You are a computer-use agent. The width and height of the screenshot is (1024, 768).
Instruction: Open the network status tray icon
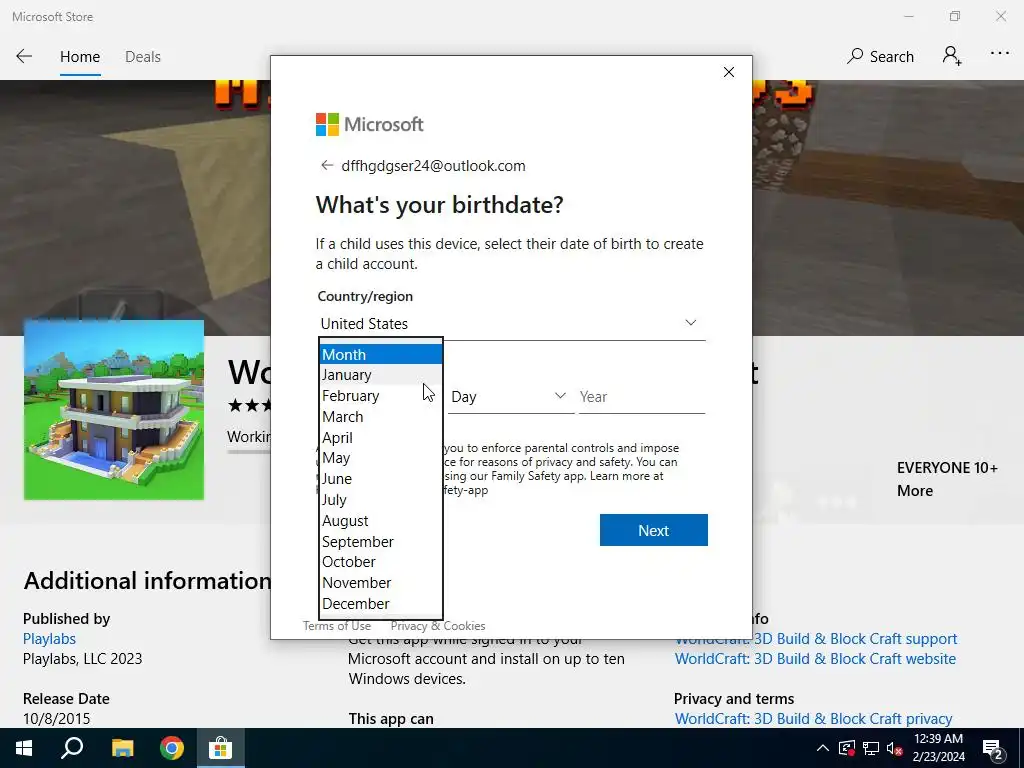point(871,748)
